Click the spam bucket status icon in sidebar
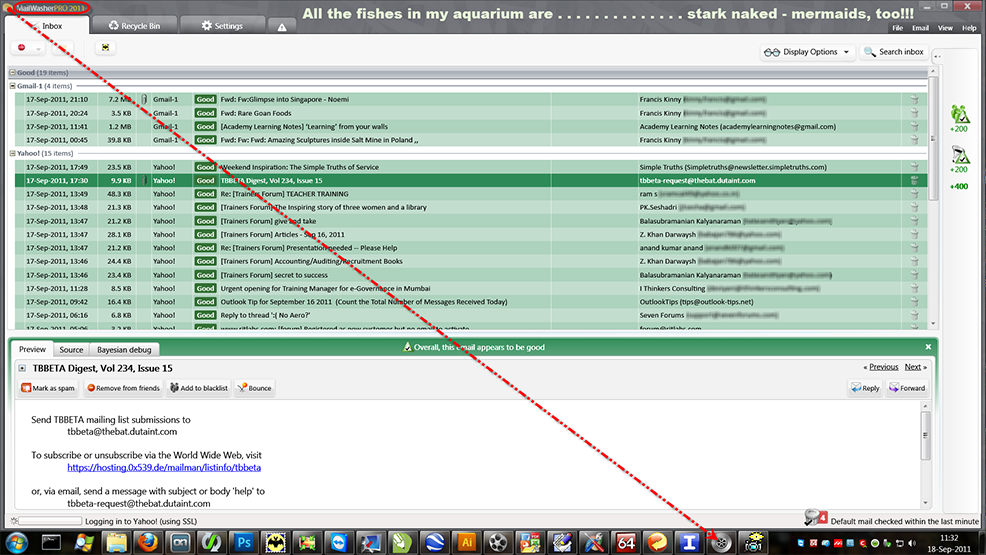 960,155
